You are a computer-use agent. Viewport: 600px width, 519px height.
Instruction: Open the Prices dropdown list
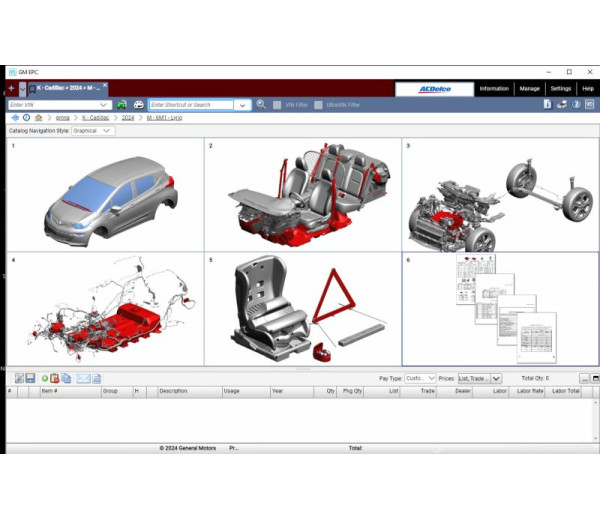[x=478, y=378]
